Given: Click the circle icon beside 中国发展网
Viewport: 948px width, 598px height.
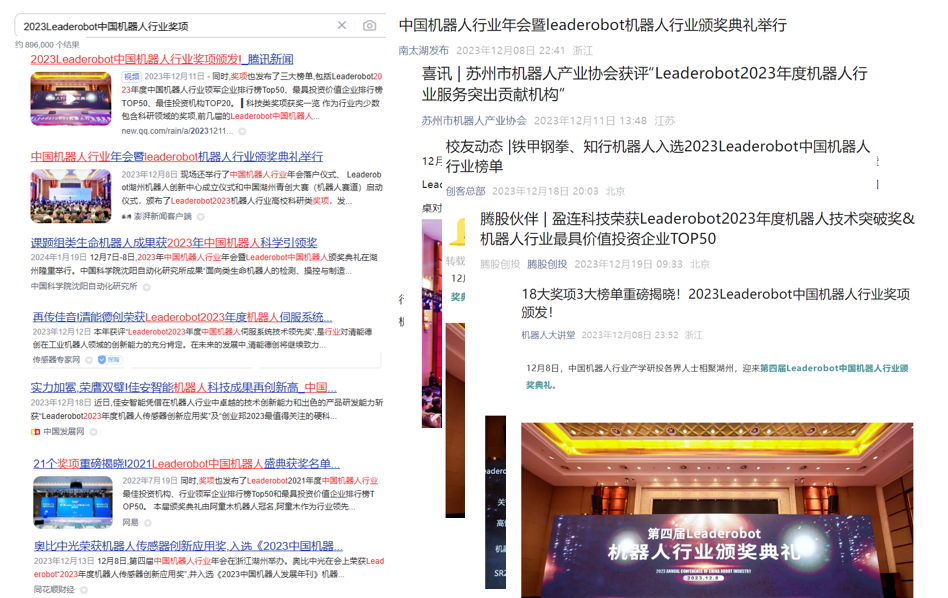Looking at the screenshot, I should tap(93, 432).
